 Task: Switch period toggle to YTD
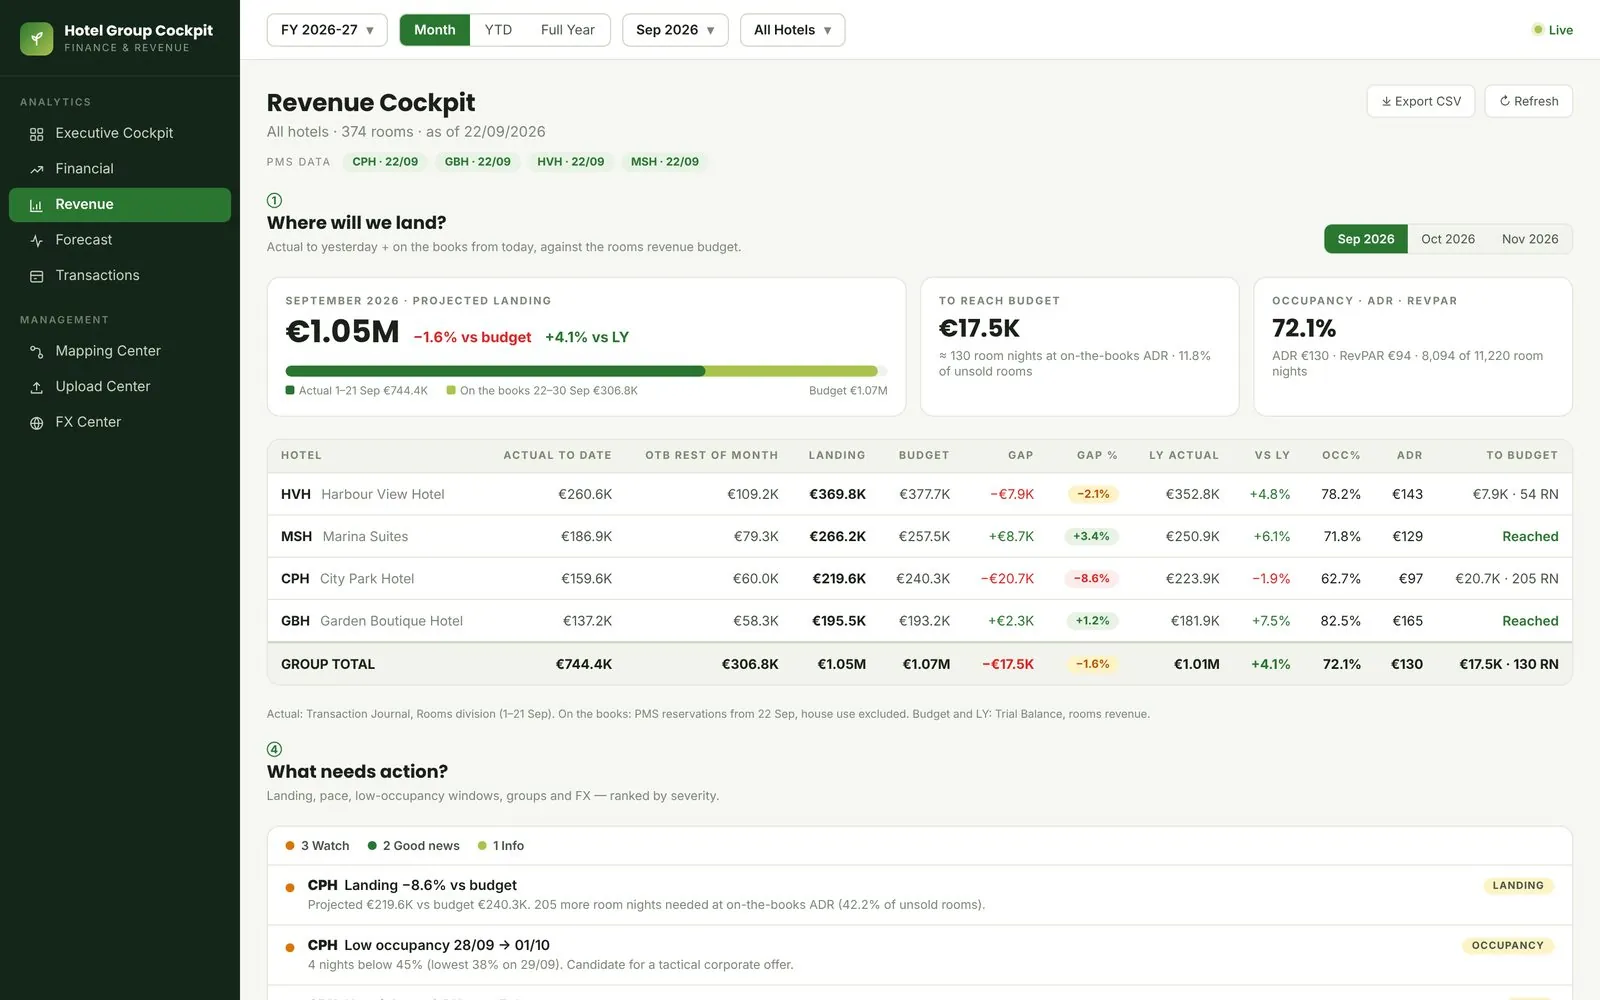(x=498, y=30)
